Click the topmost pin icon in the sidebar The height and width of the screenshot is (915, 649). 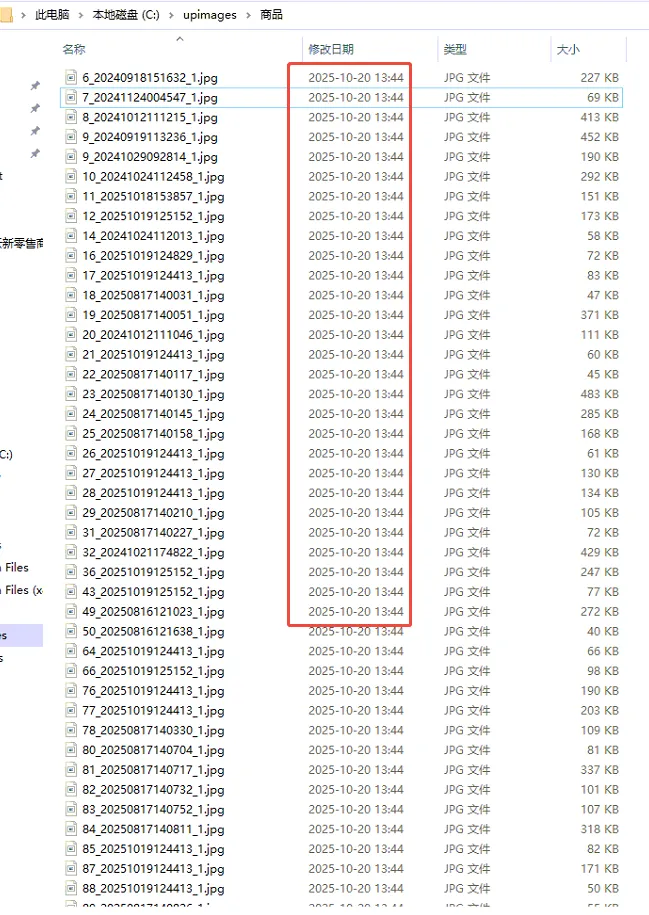pos(35,86)
